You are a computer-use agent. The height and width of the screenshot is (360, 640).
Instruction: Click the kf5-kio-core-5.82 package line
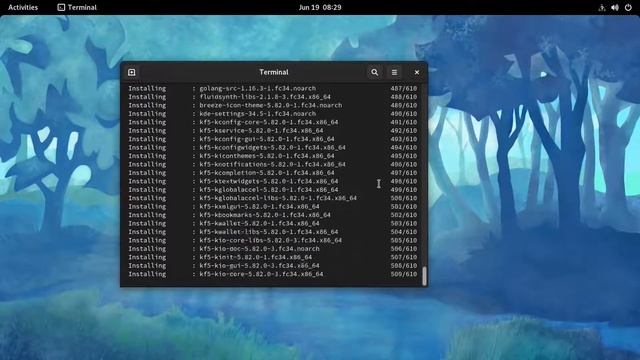[x=273, y=274]
